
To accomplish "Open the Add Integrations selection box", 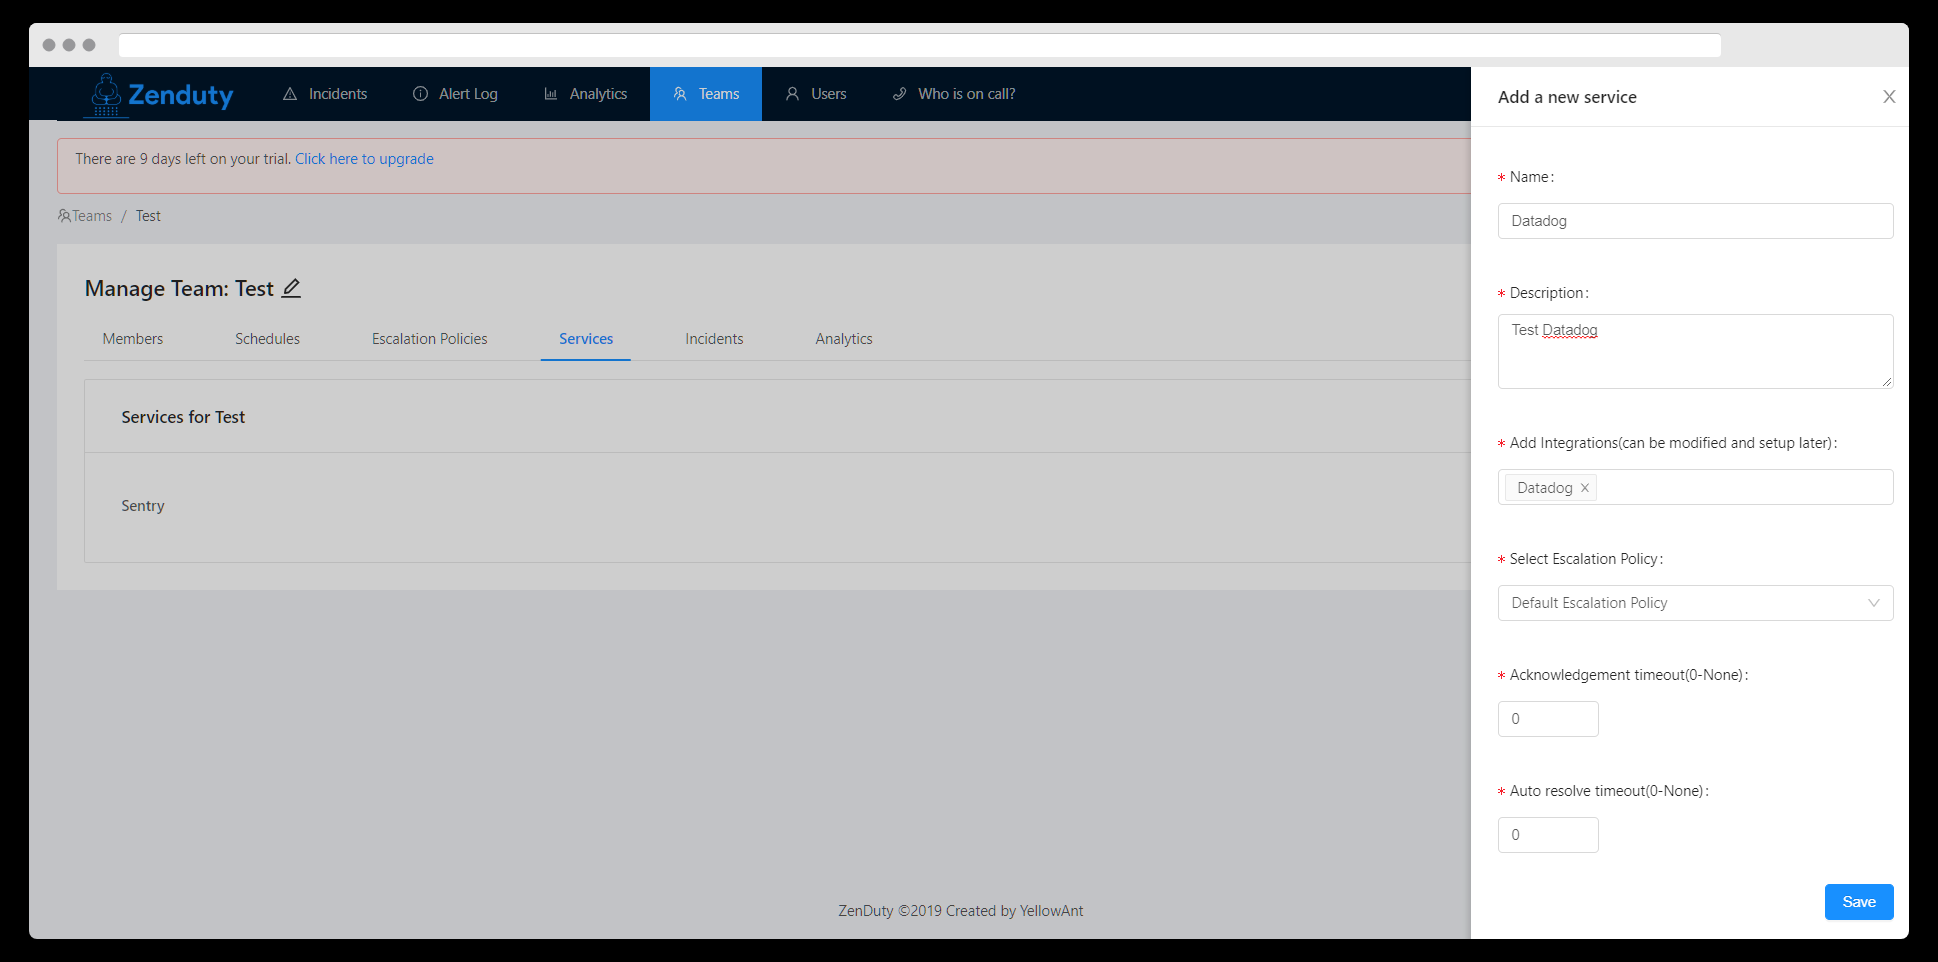I will click(1740, 488).
